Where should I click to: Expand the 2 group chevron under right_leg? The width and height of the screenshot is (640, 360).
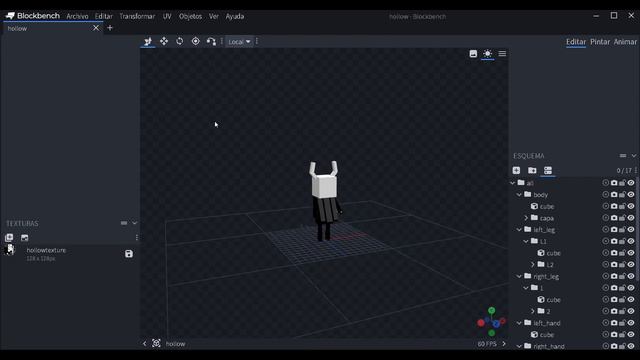tap(533, 311)
